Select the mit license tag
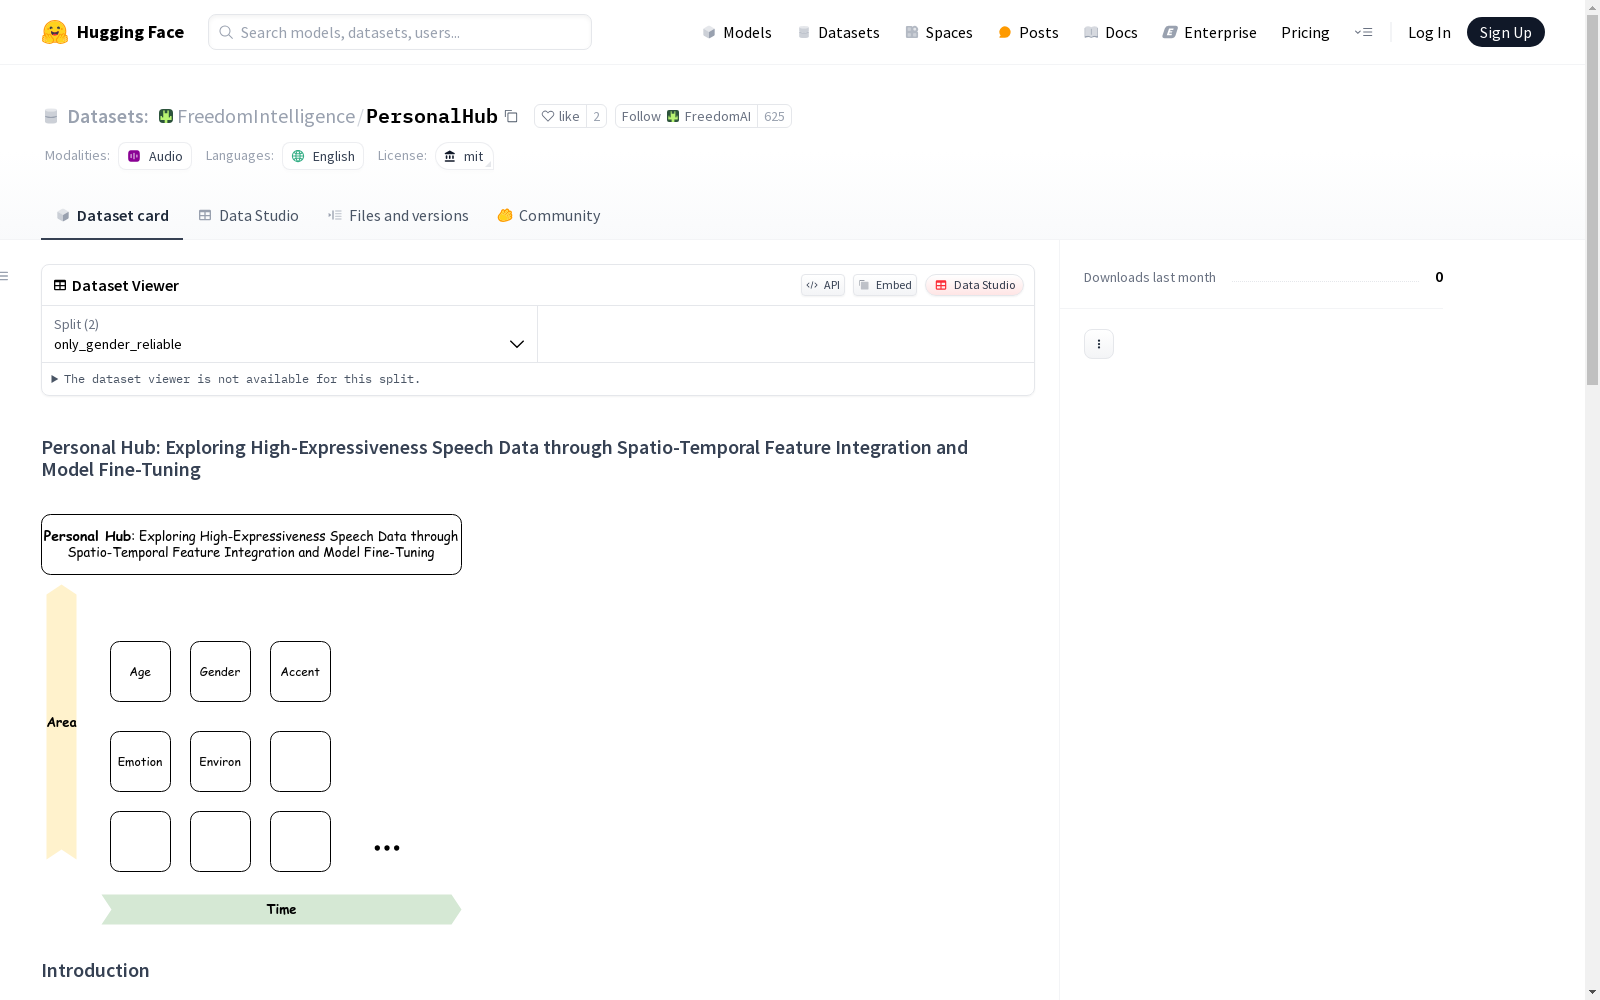This screenshot has height=1000, width=1600. tap(464, 156)
